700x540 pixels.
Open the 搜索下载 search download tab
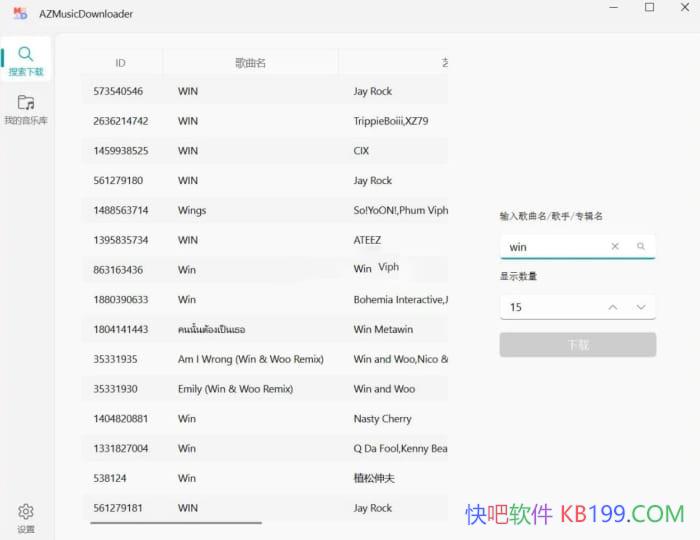click(x=25, y=60)
